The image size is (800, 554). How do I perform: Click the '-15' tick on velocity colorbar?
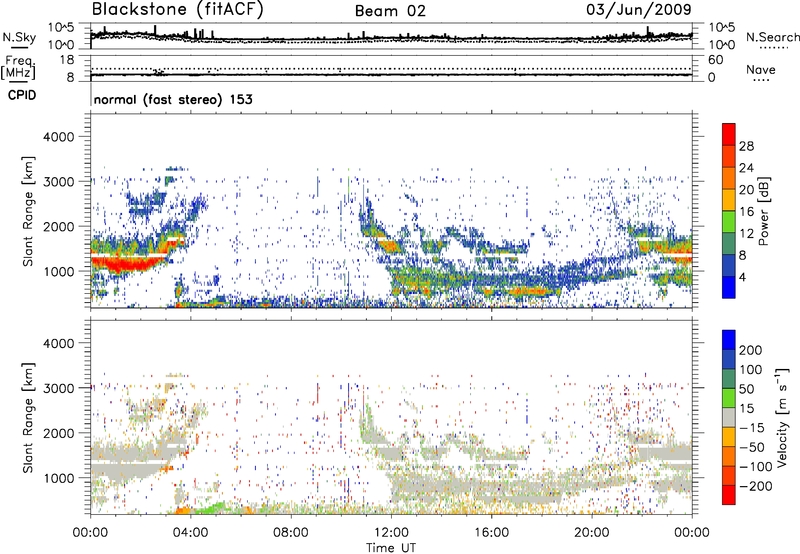(750, 427)
